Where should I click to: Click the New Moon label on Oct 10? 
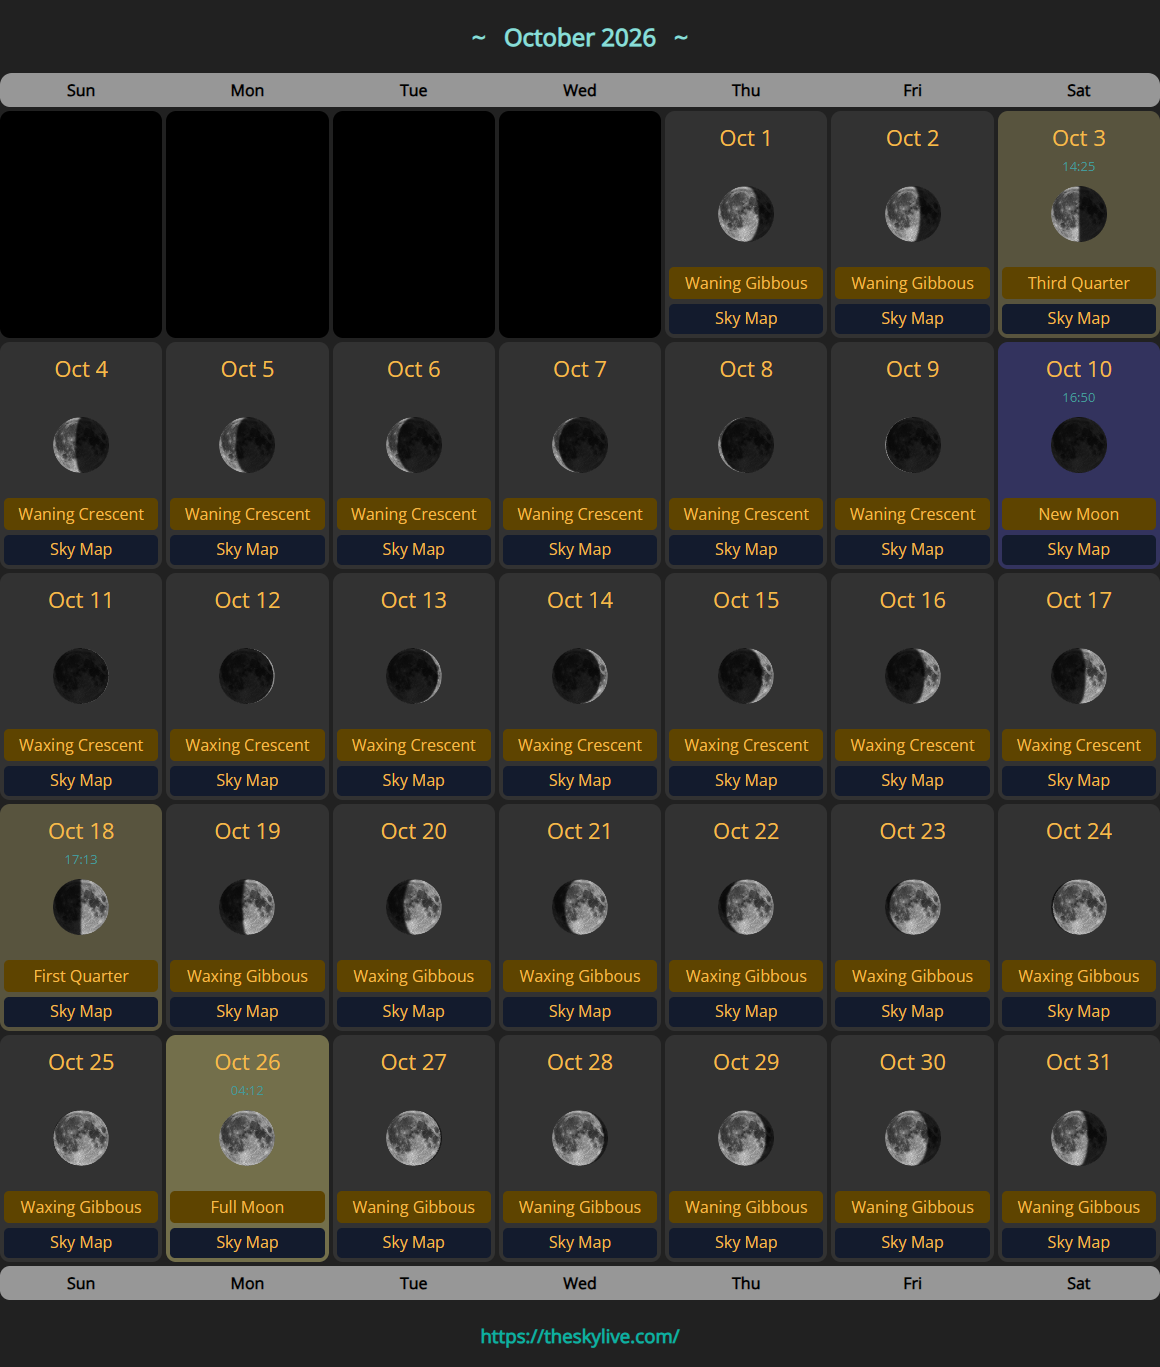(x=1078, y=514)
